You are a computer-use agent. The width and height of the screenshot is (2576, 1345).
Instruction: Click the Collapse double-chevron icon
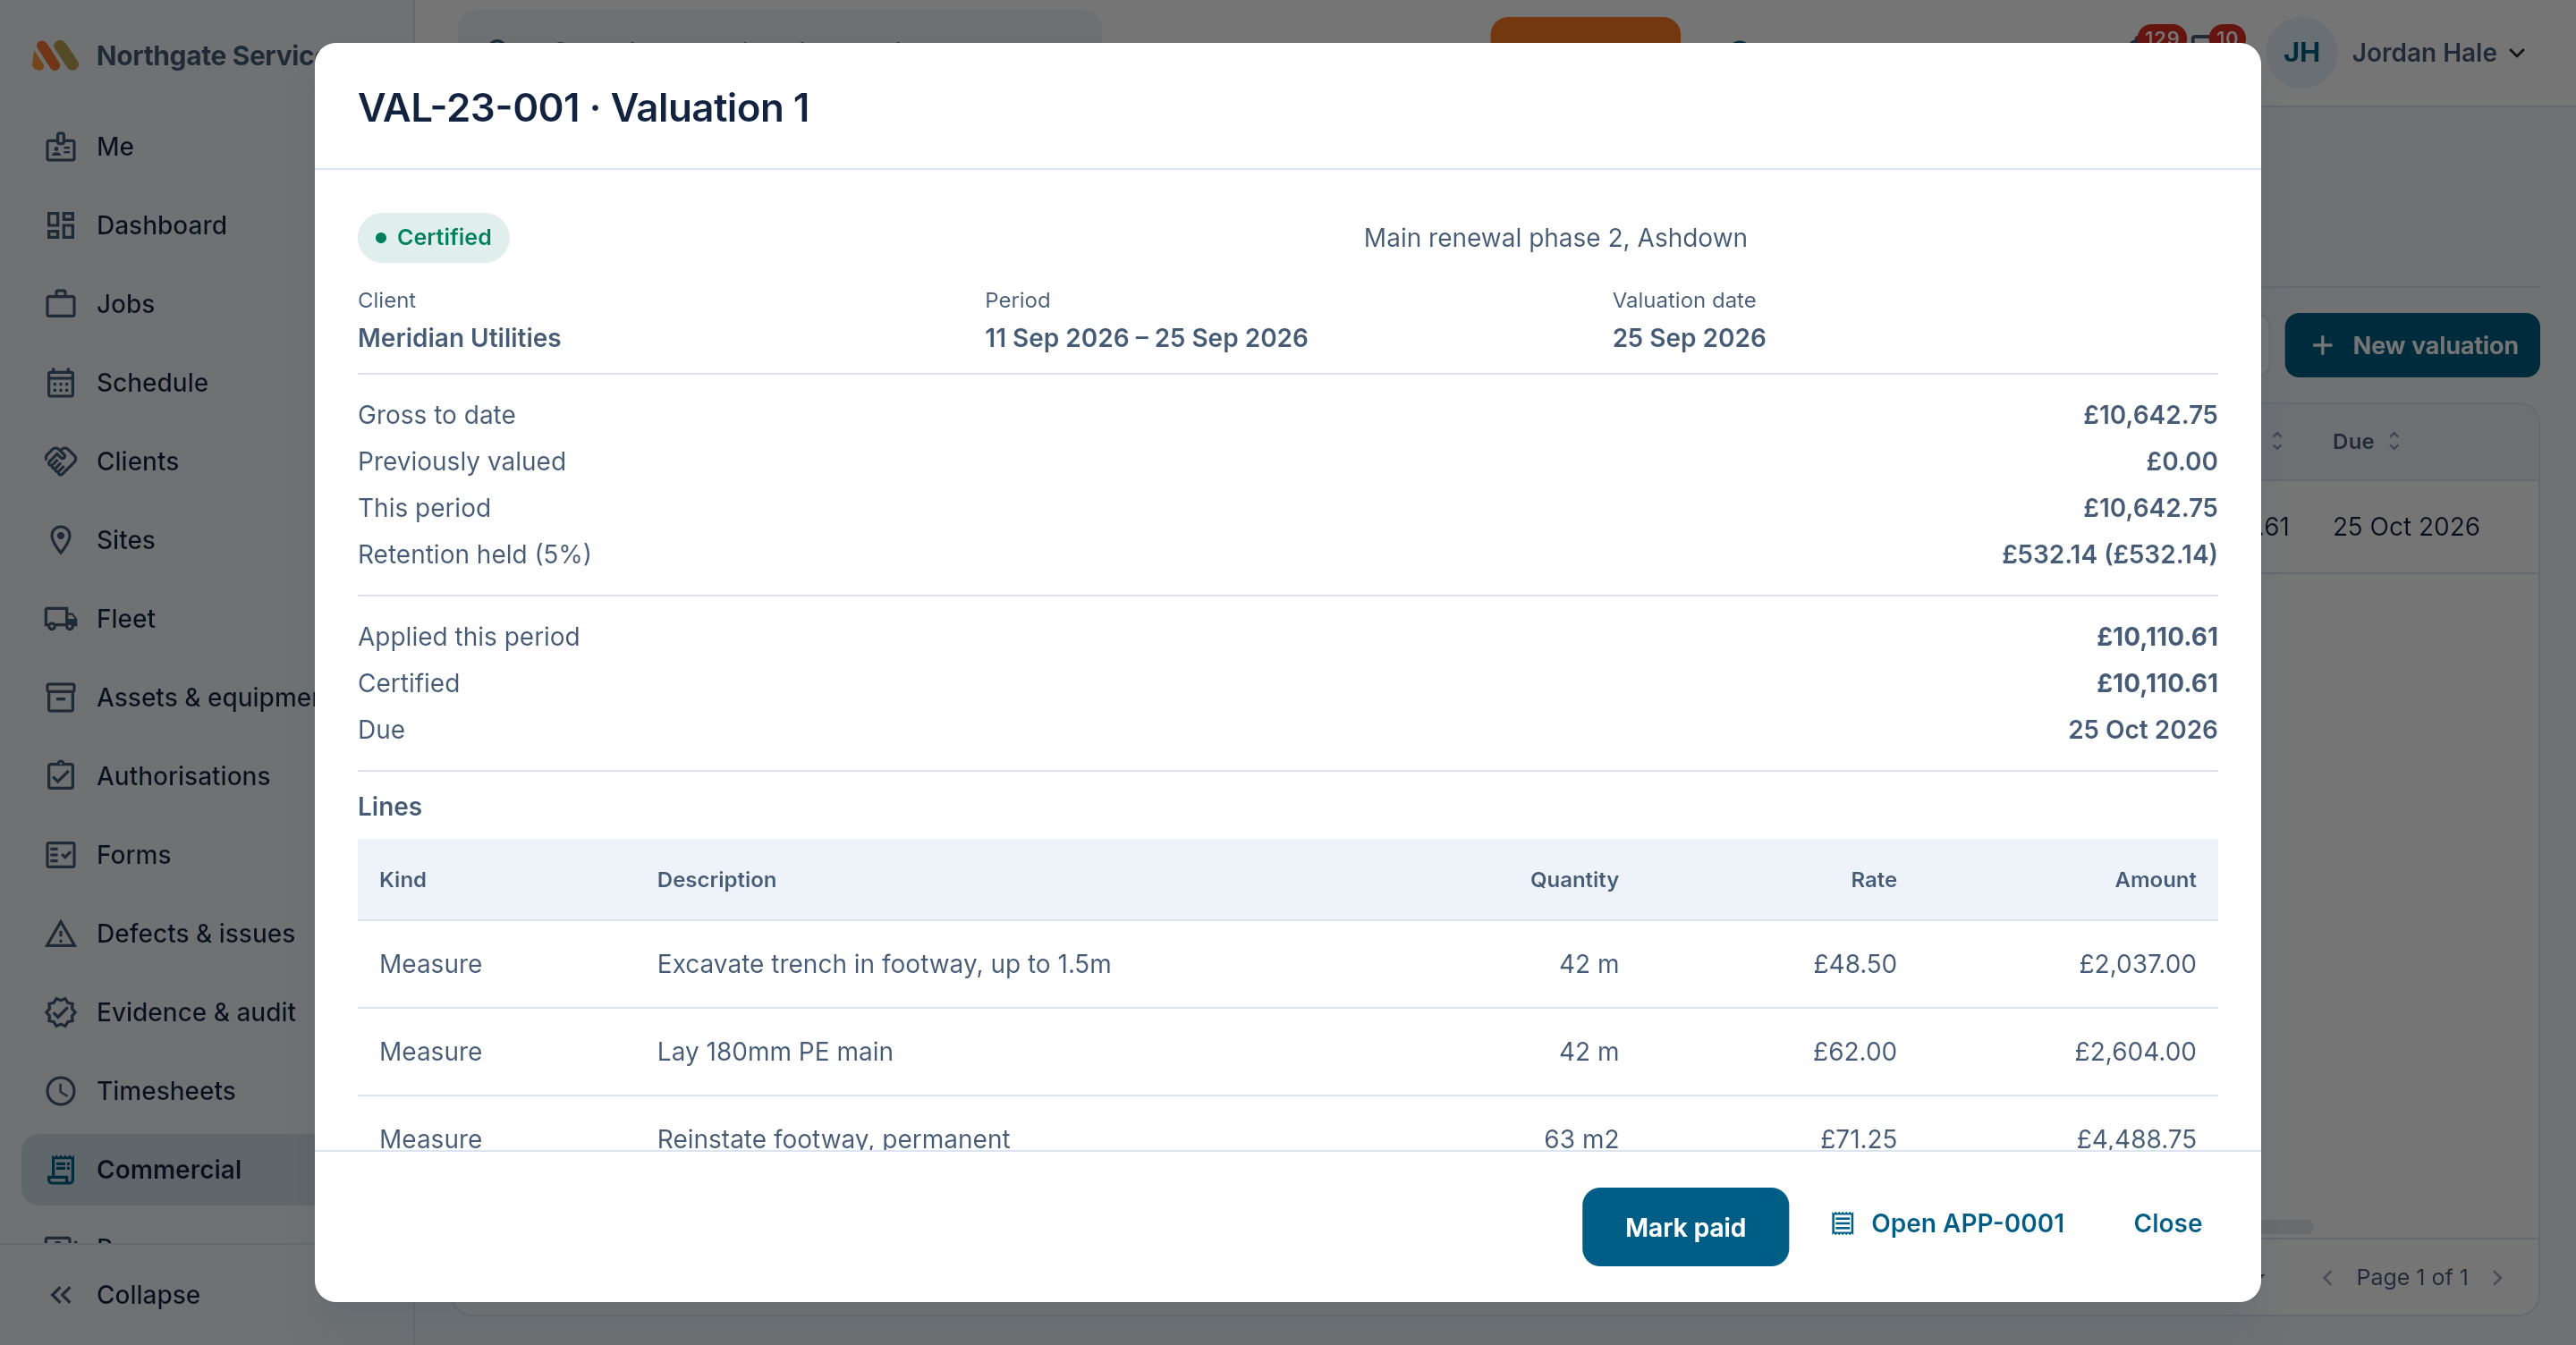point(60,1295)
